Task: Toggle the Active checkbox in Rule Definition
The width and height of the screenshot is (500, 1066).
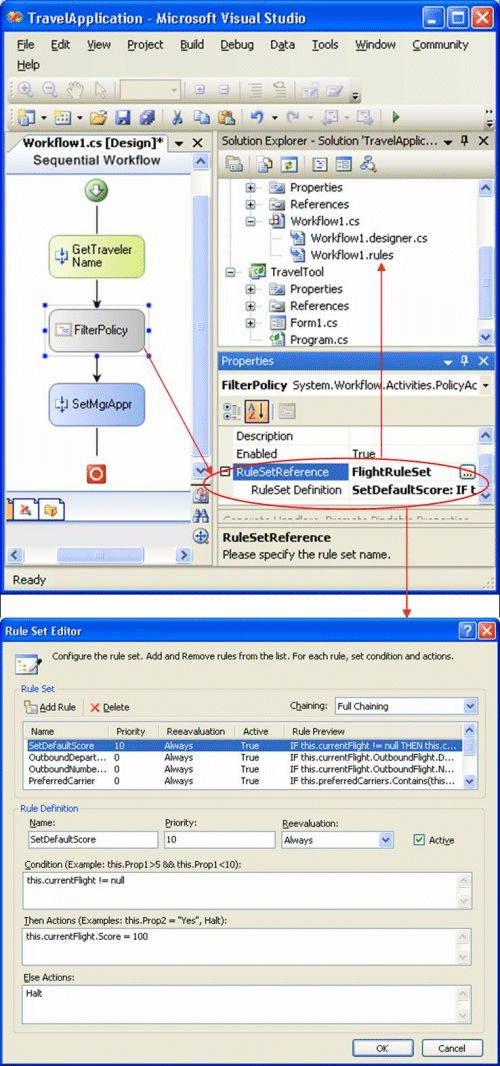Action: [x=419, y=840]
